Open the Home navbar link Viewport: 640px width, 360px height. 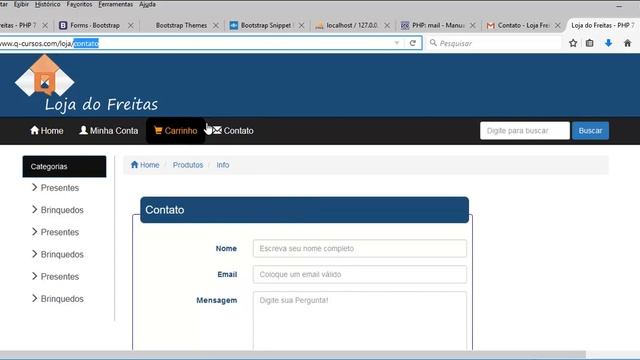(x=47, y=131)
